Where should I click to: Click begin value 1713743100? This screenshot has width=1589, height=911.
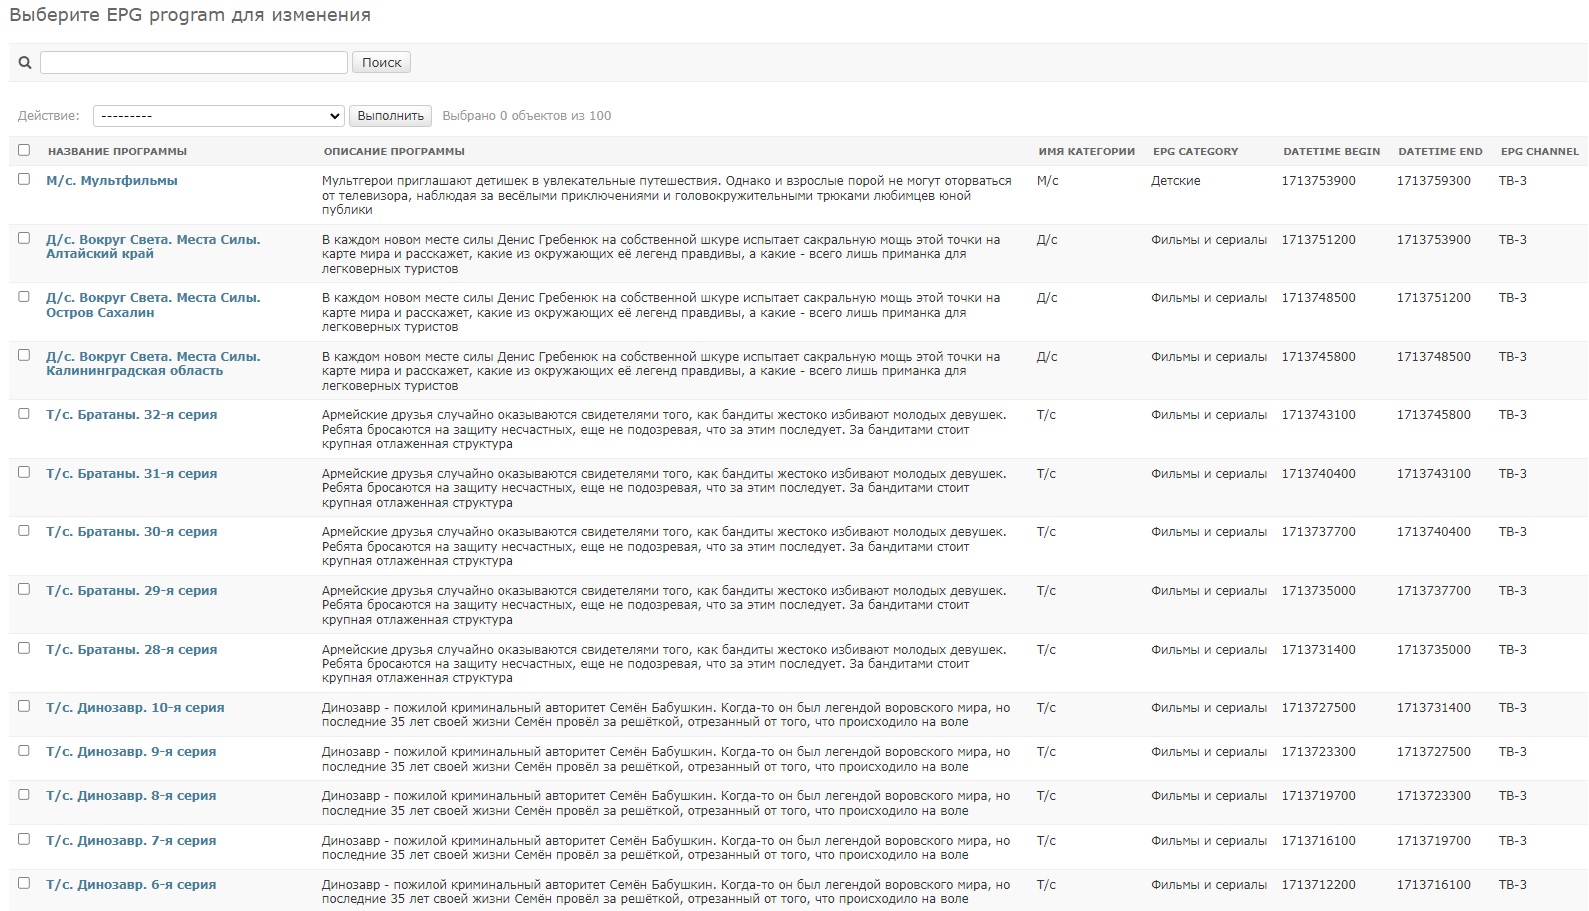pos(1319,415)
